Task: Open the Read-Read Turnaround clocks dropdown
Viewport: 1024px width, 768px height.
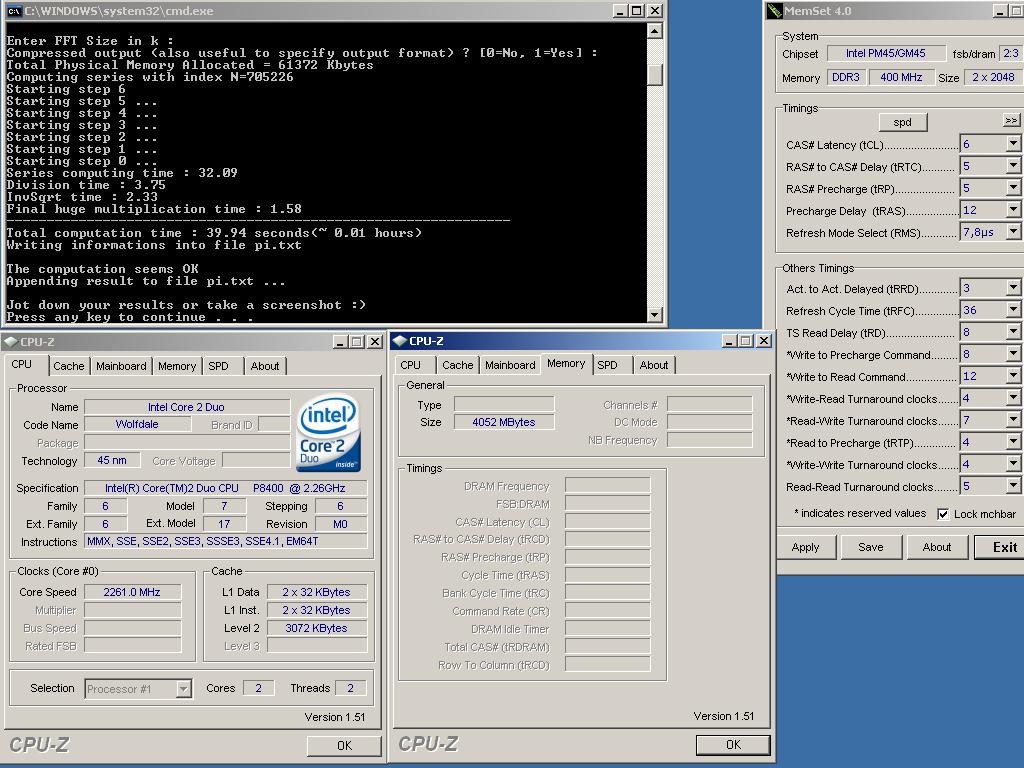Action: [1013, 487]
